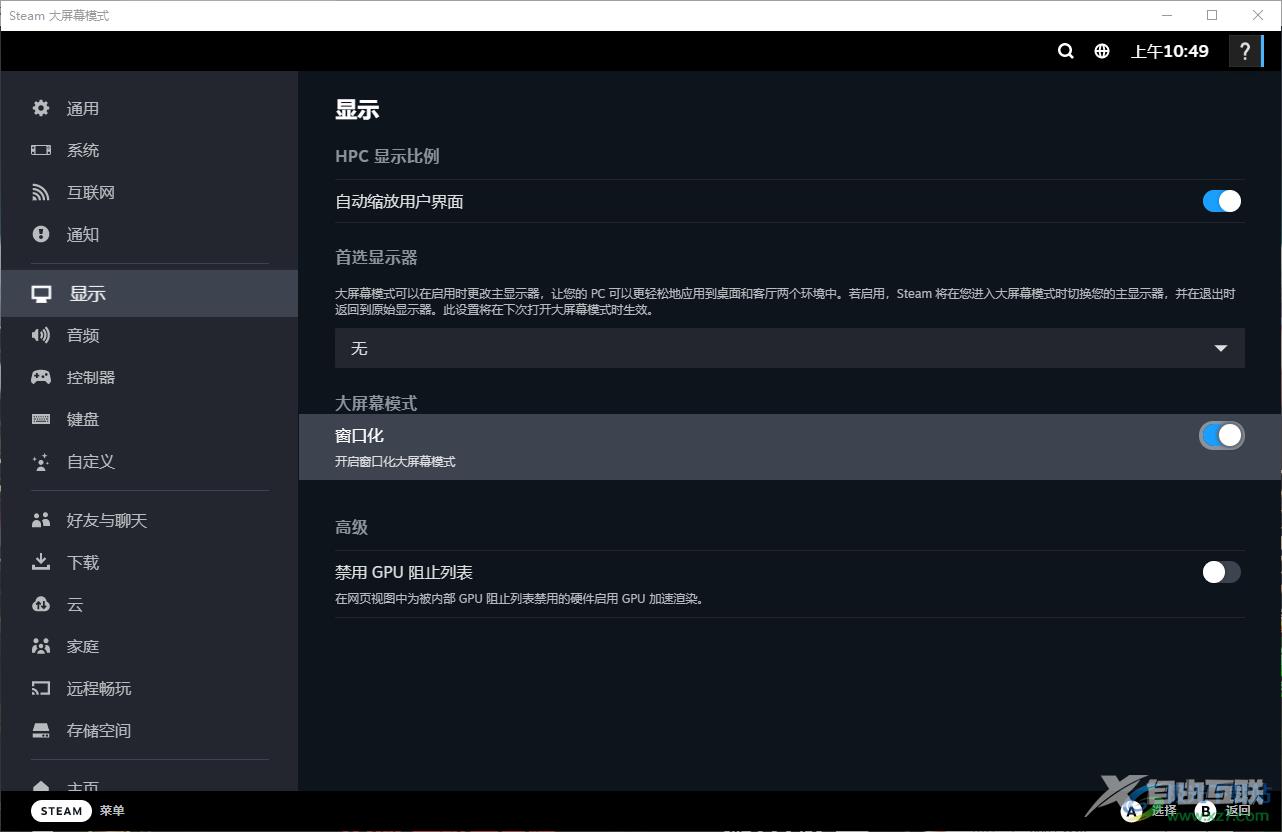Go to the 控制器 settings section
The height and width of the screenshot is (832, 1282).
coord(149,377)
